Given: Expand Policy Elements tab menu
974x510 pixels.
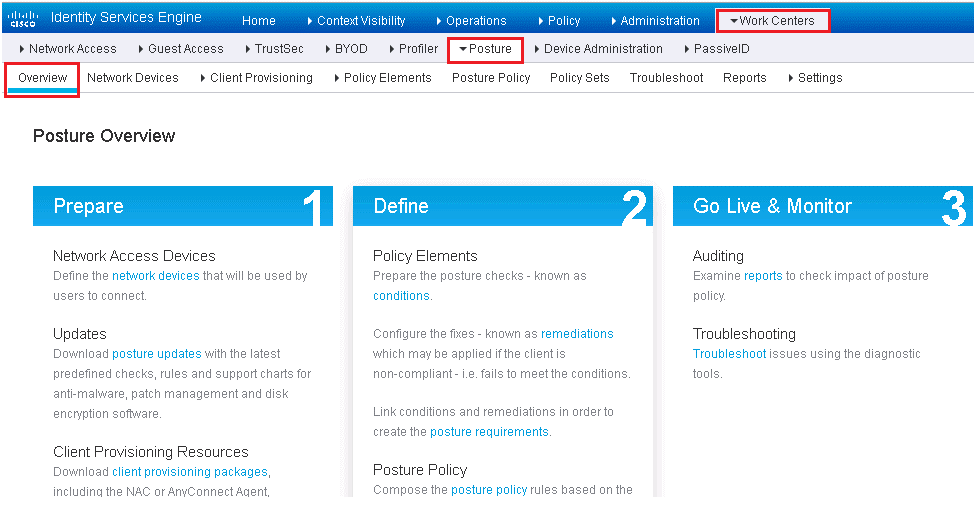Looking at the screenshot, I should point(383,78).
